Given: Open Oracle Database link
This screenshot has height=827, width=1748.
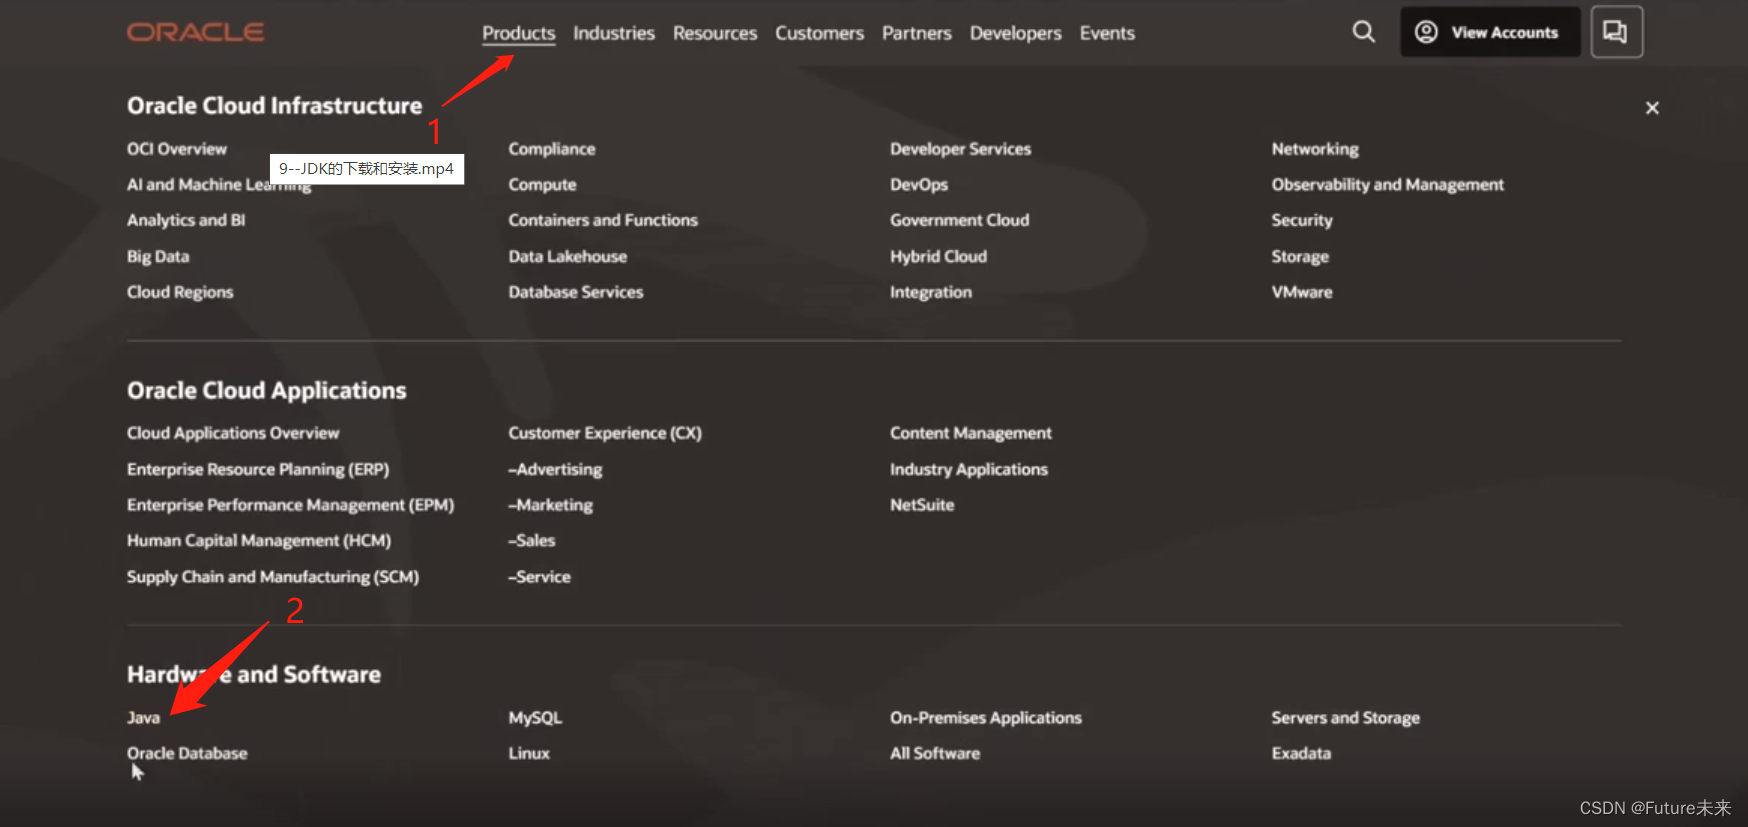Looking at the screenshot, I should (x=187, y=753).
